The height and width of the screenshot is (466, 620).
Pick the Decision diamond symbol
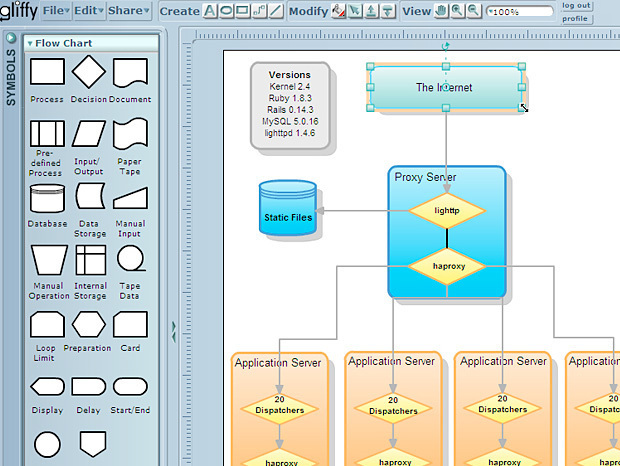[89, 72]
